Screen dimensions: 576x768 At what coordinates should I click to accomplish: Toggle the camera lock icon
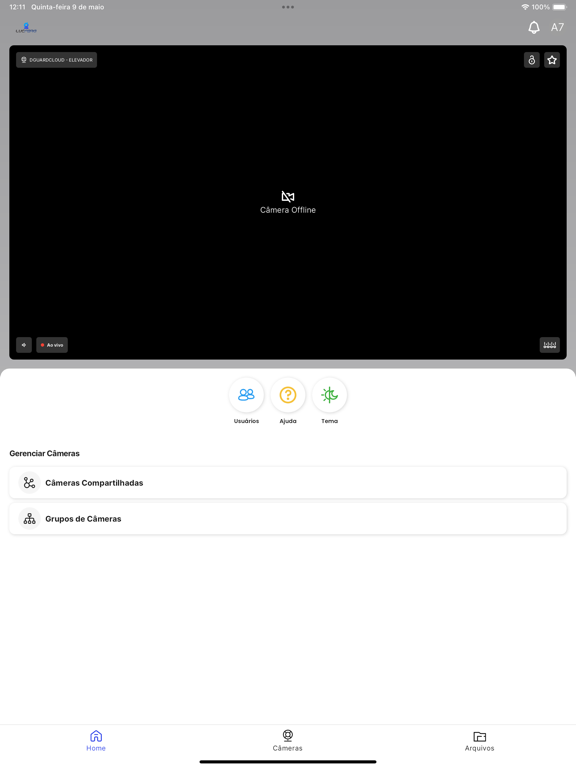pos(531,60)
